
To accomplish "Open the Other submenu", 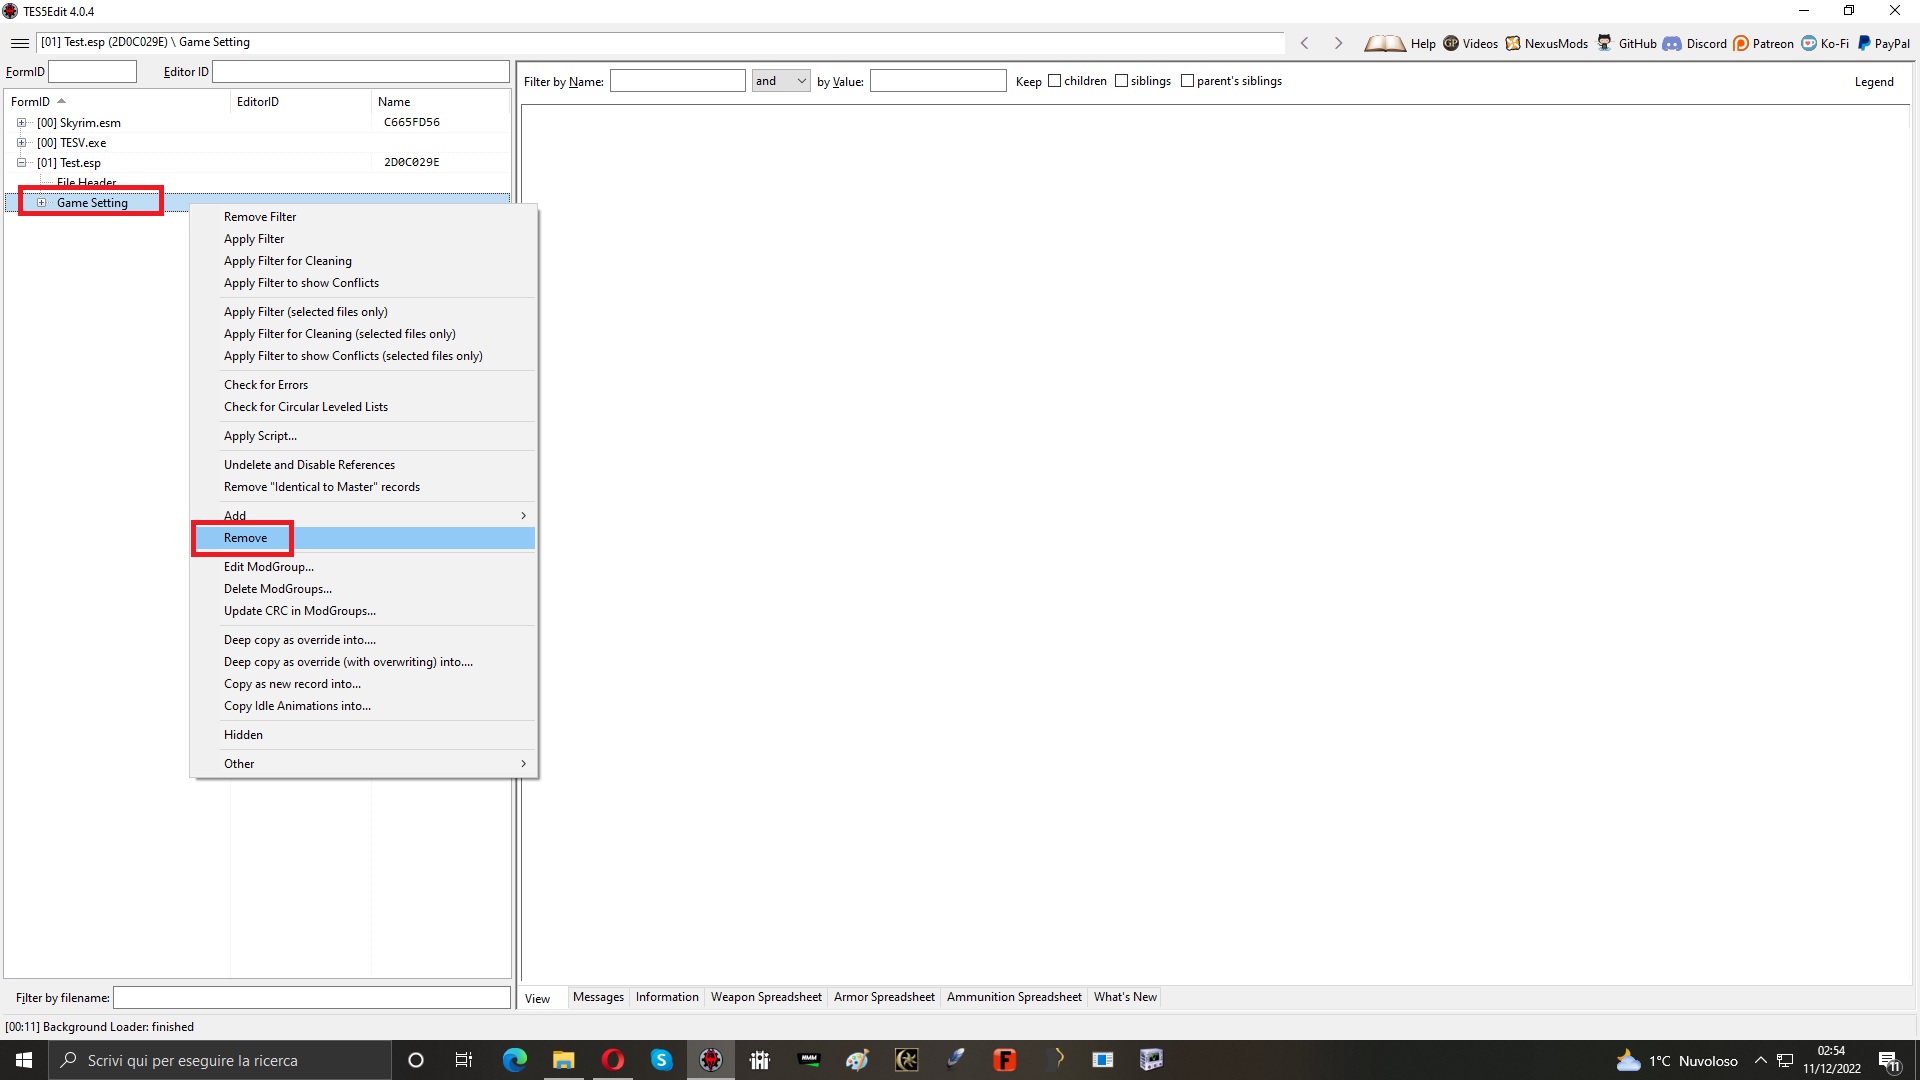I will 364,764.
